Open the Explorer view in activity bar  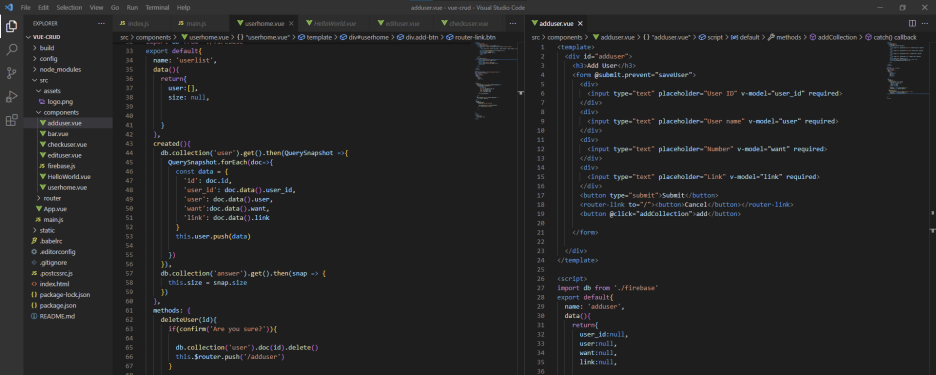coord(11,26)
